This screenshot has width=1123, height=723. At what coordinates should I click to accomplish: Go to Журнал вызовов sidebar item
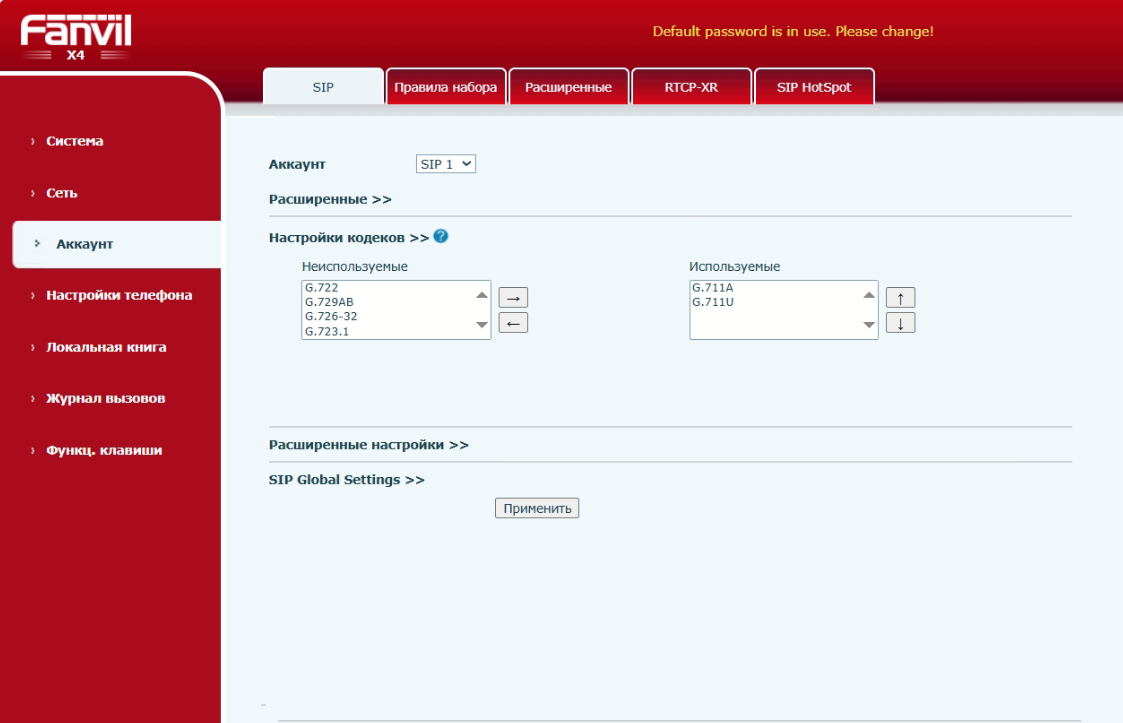(x=105, y=398)
